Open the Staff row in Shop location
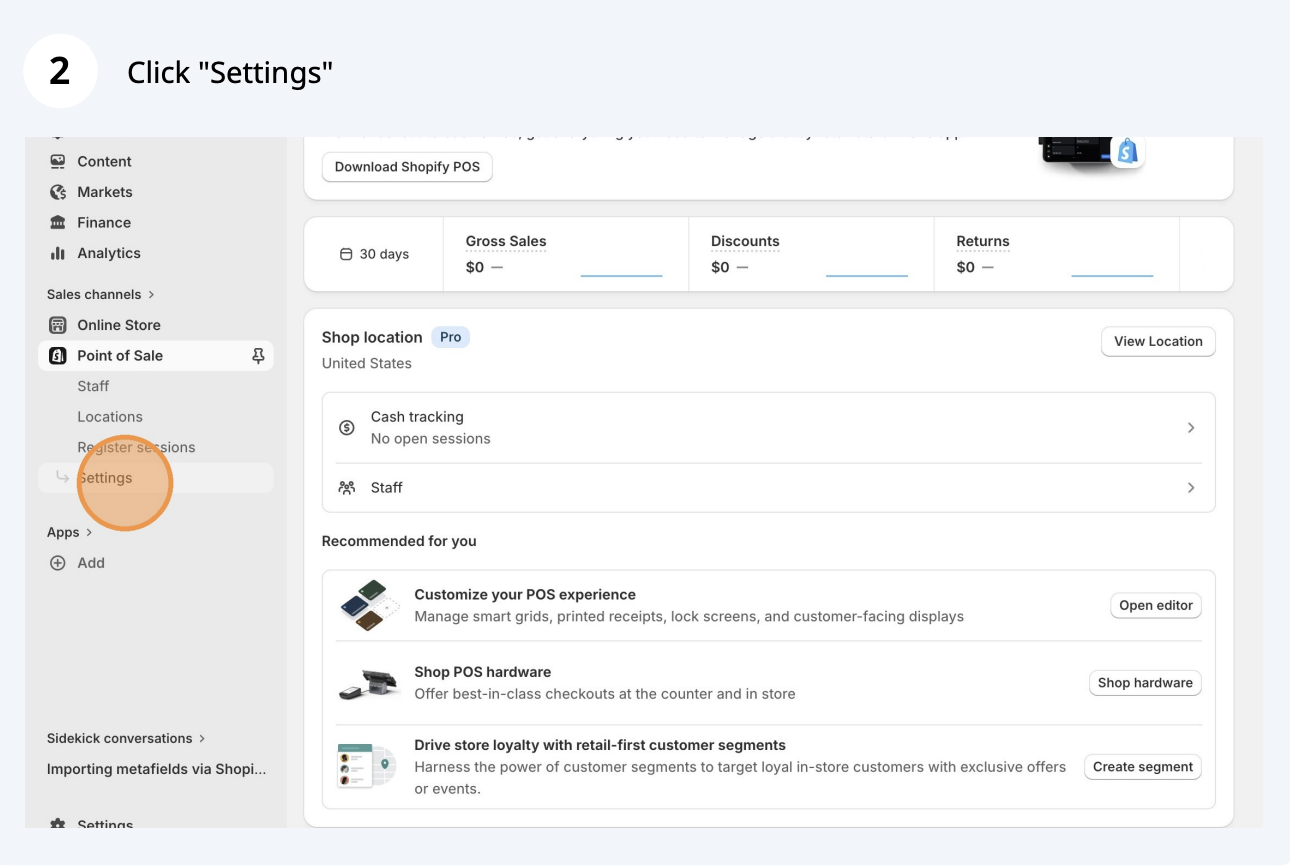Screen dimensions: 1290x868 click(769, 488)
